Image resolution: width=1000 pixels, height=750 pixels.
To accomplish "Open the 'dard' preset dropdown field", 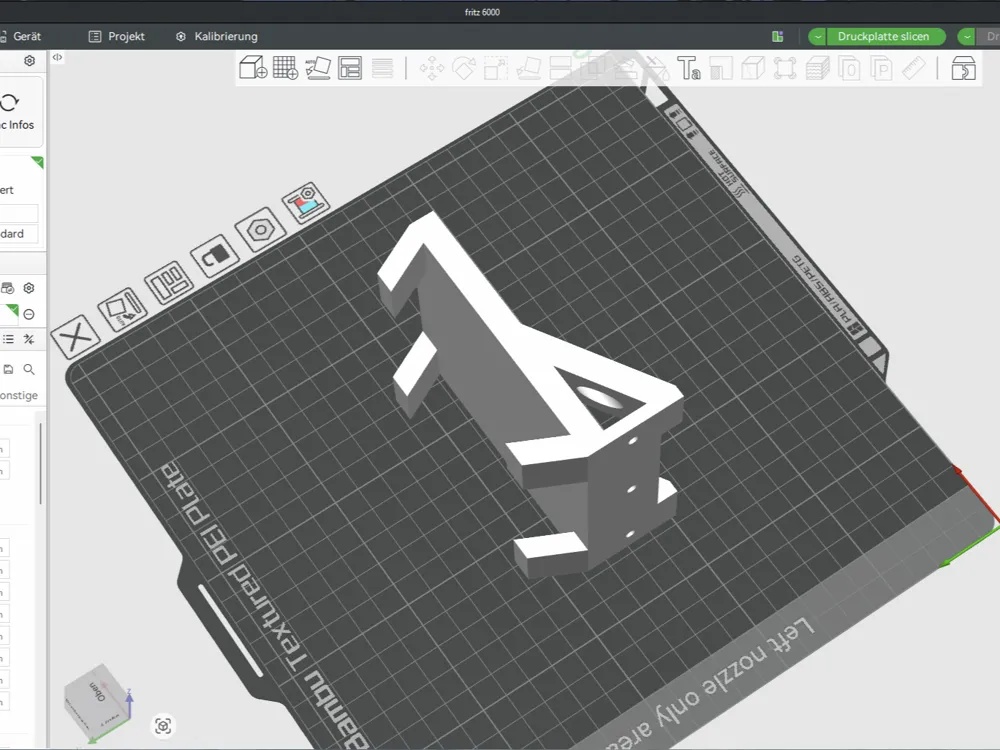I will [19, 233].
